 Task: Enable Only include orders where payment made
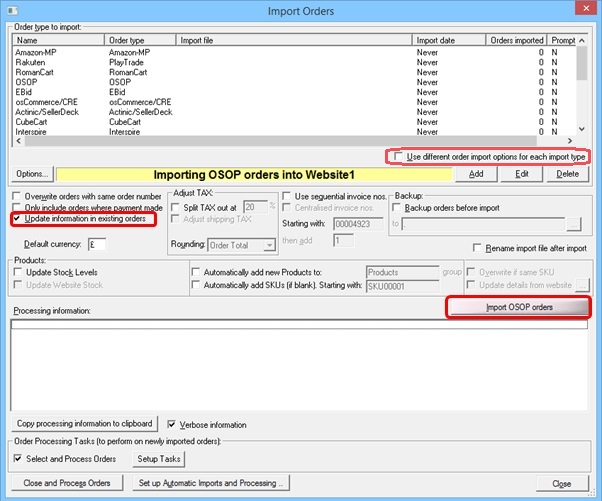pyautogui.click(x=17, y=208)
